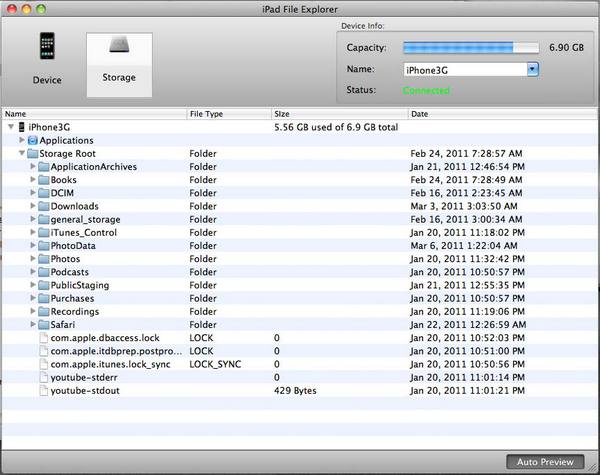600x475 pixels.
Task: Click the iTunes_Control folder icon
Action: click(x=44, y=233)
